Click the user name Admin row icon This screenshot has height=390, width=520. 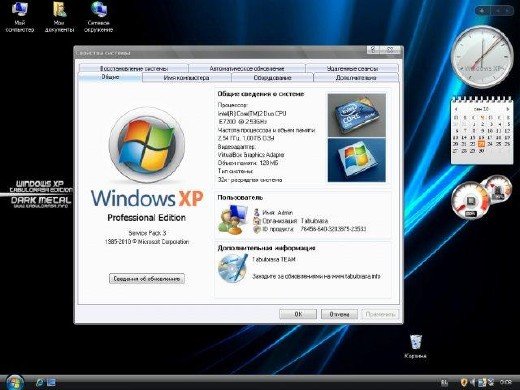(256, 212)
